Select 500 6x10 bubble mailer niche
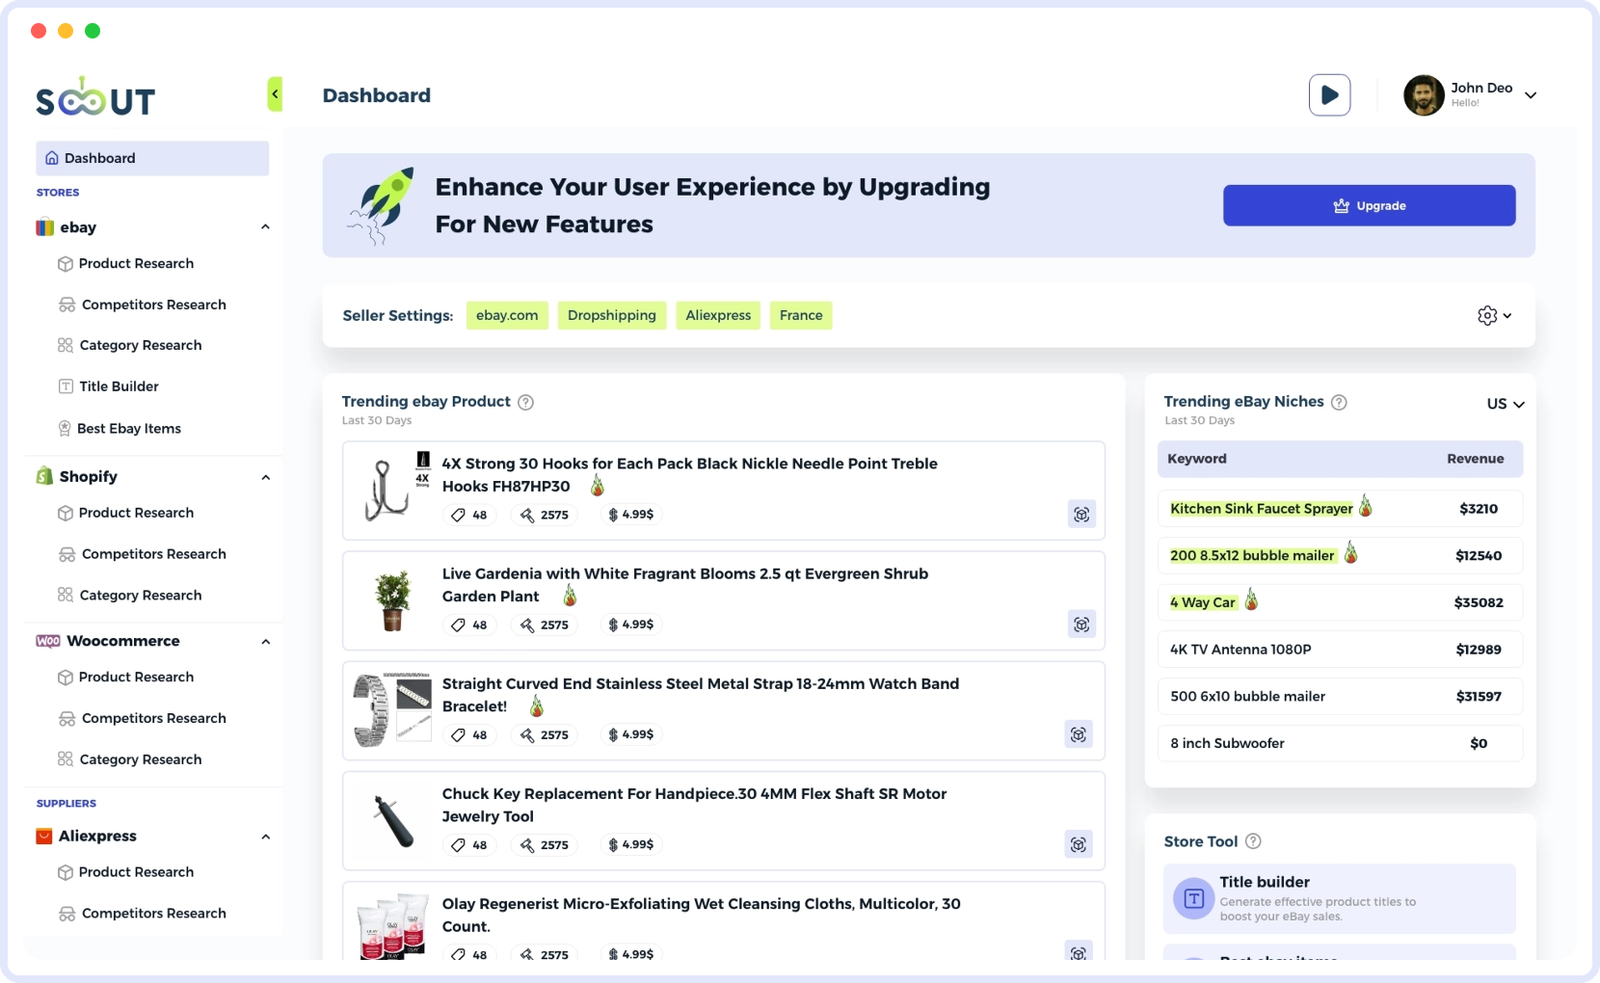 [1340, 696]
